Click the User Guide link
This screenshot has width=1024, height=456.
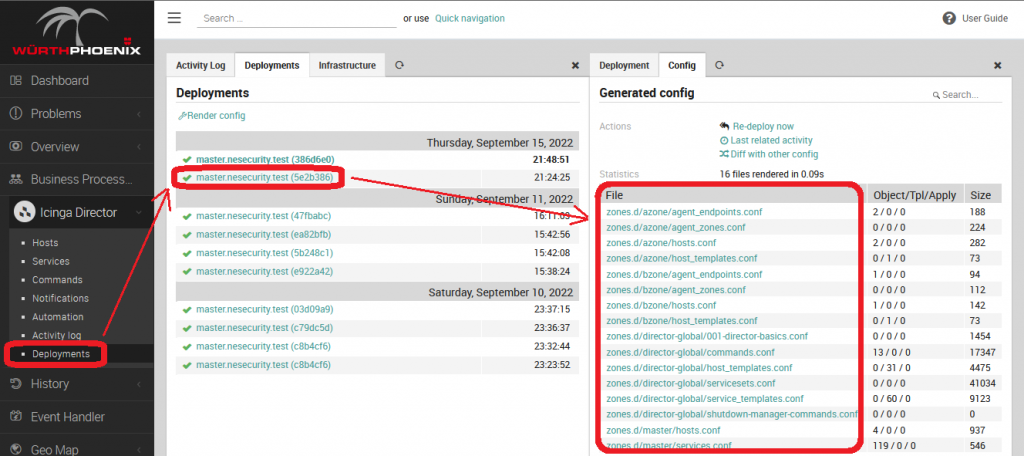point(985,18)
